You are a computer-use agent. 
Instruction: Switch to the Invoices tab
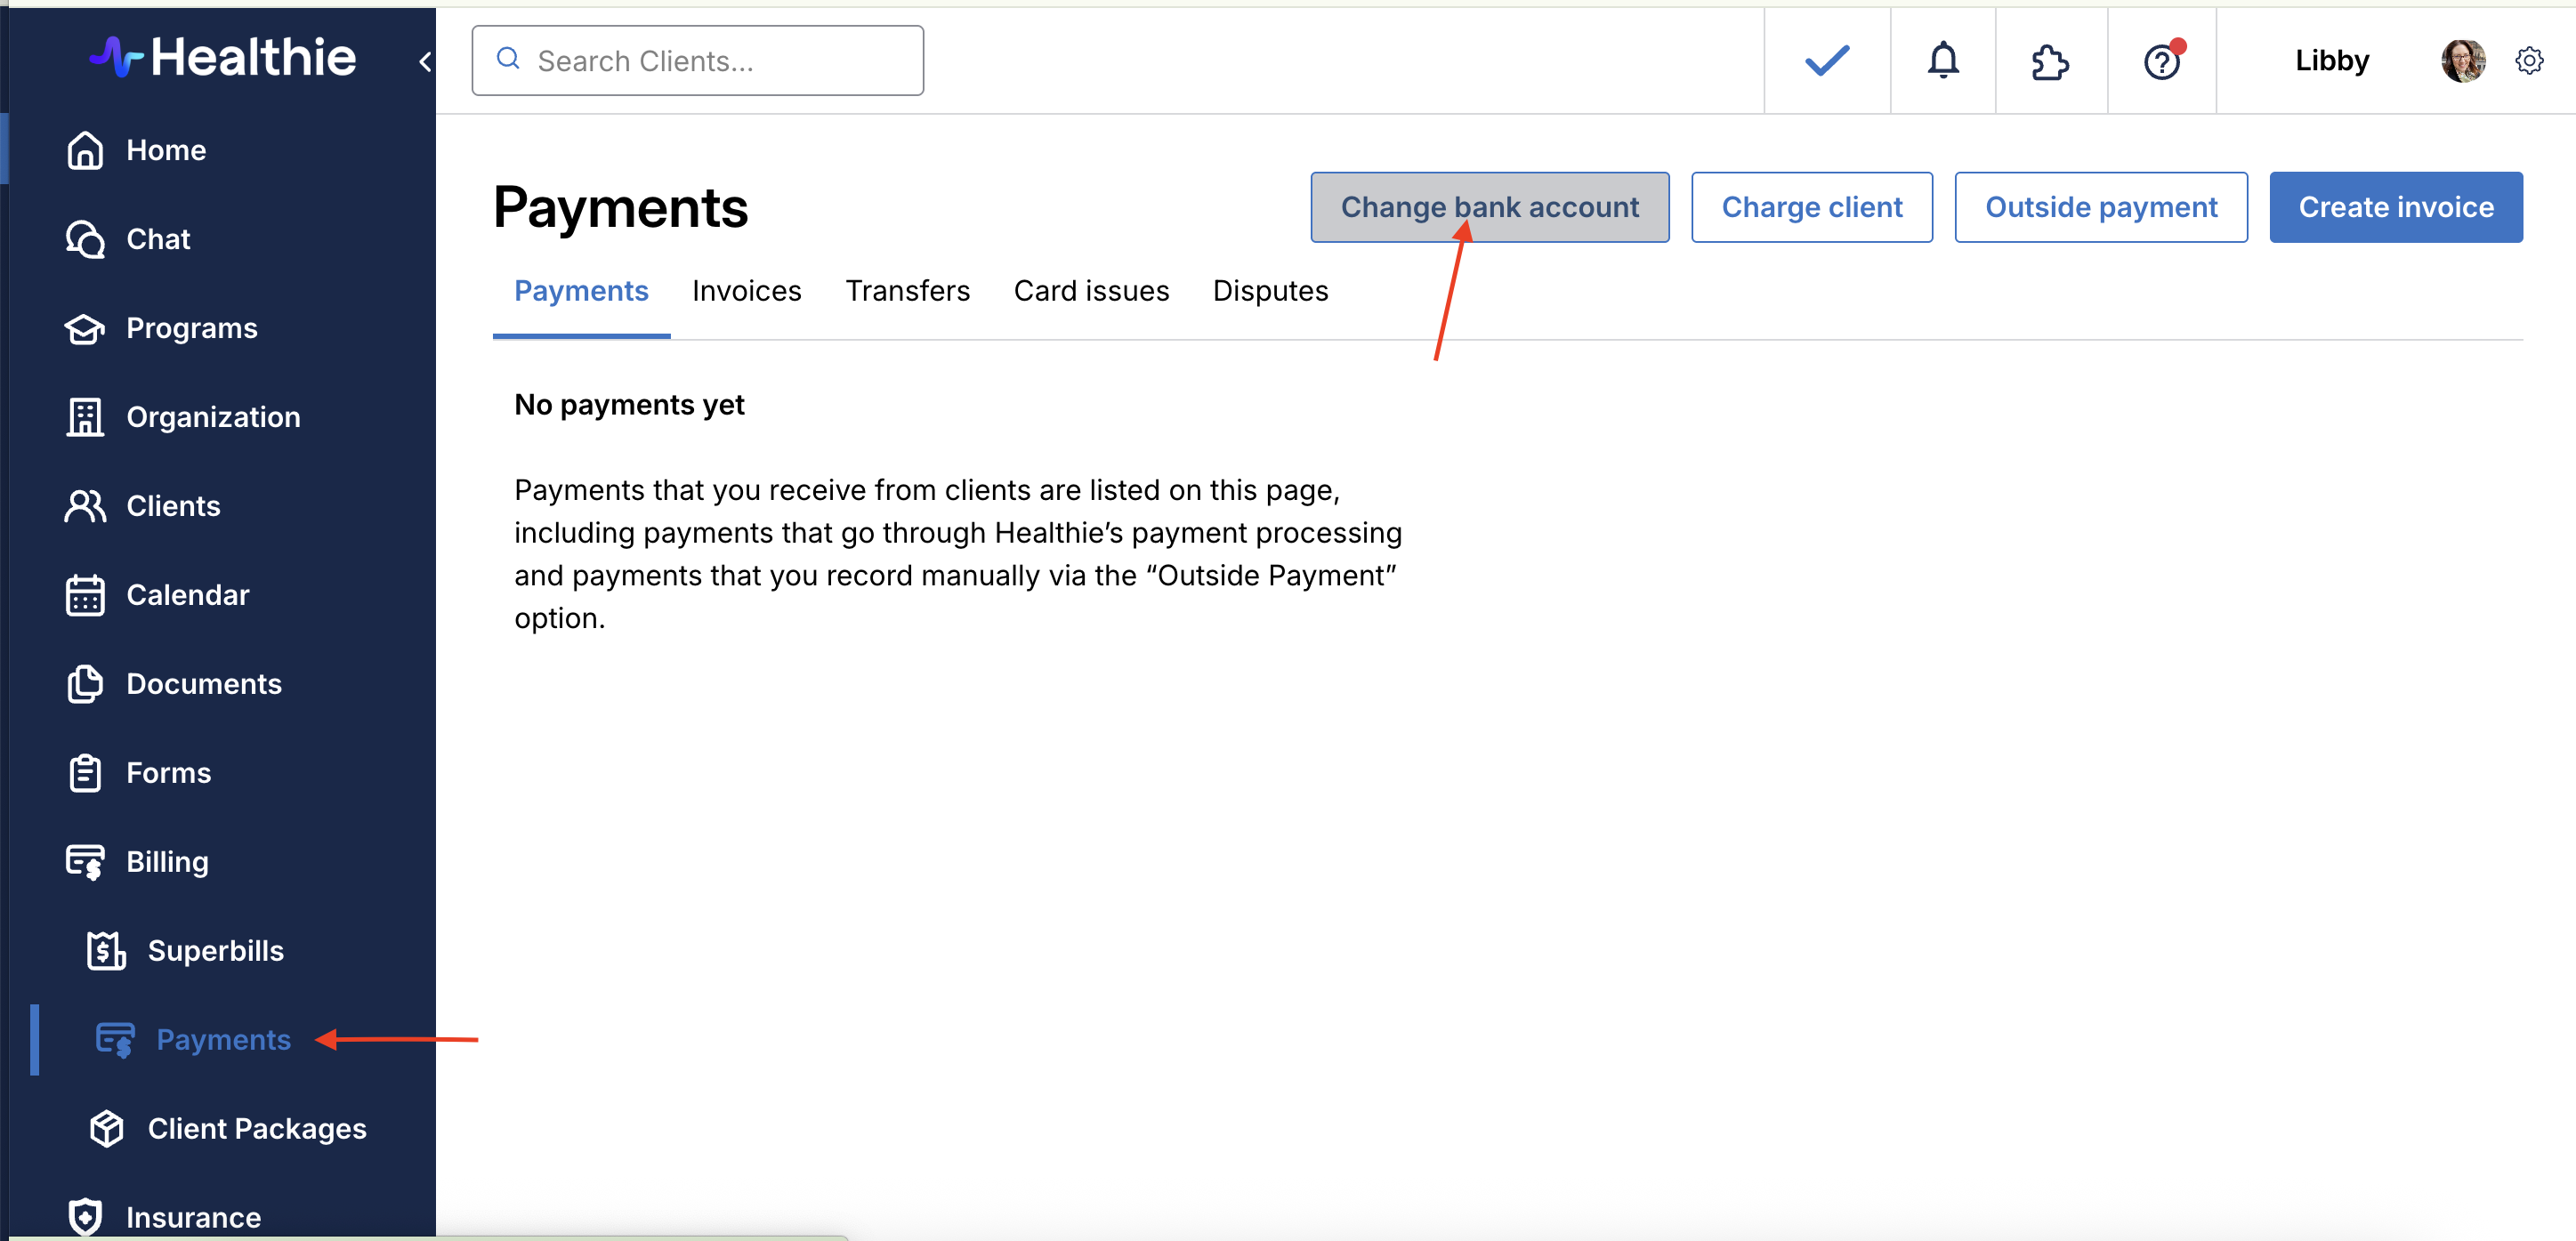pos(746,291)
